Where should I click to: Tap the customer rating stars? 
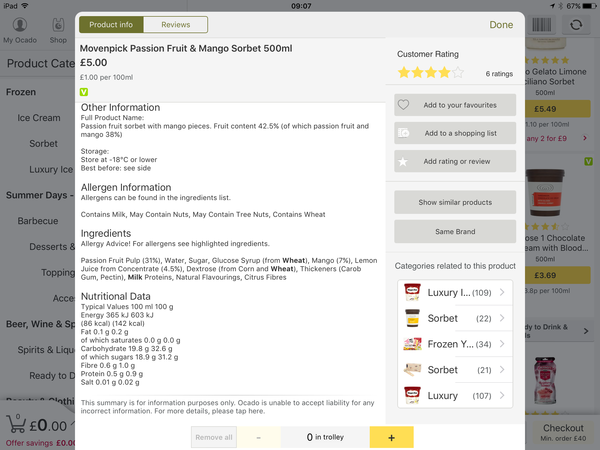430,72
